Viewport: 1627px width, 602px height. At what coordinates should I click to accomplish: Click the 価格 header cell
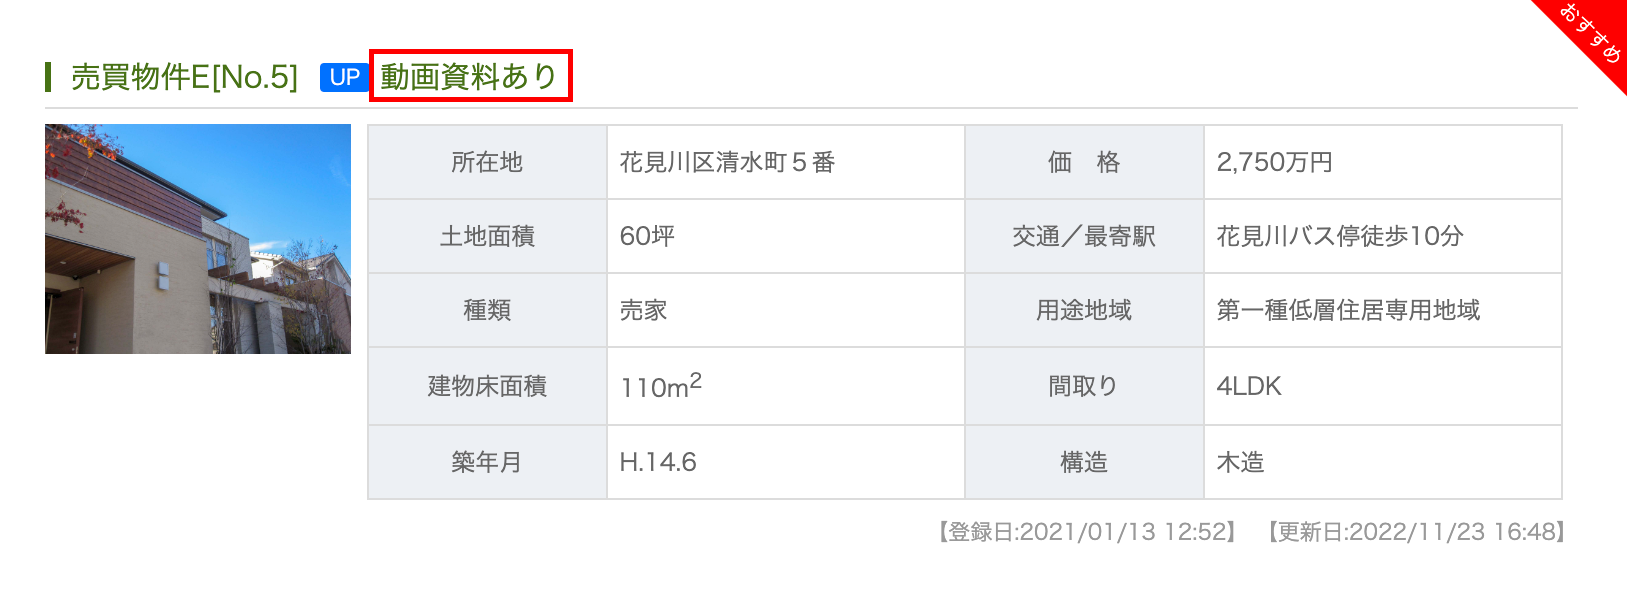click(1084, 162)
